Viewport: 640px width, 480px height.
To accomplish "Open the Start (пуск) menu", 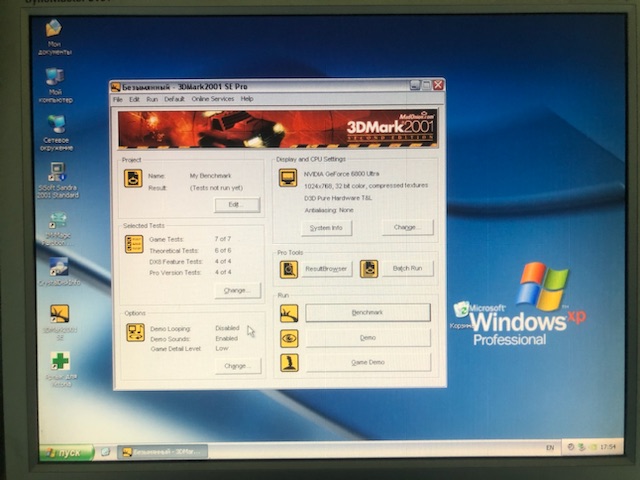I will point(66,453).
